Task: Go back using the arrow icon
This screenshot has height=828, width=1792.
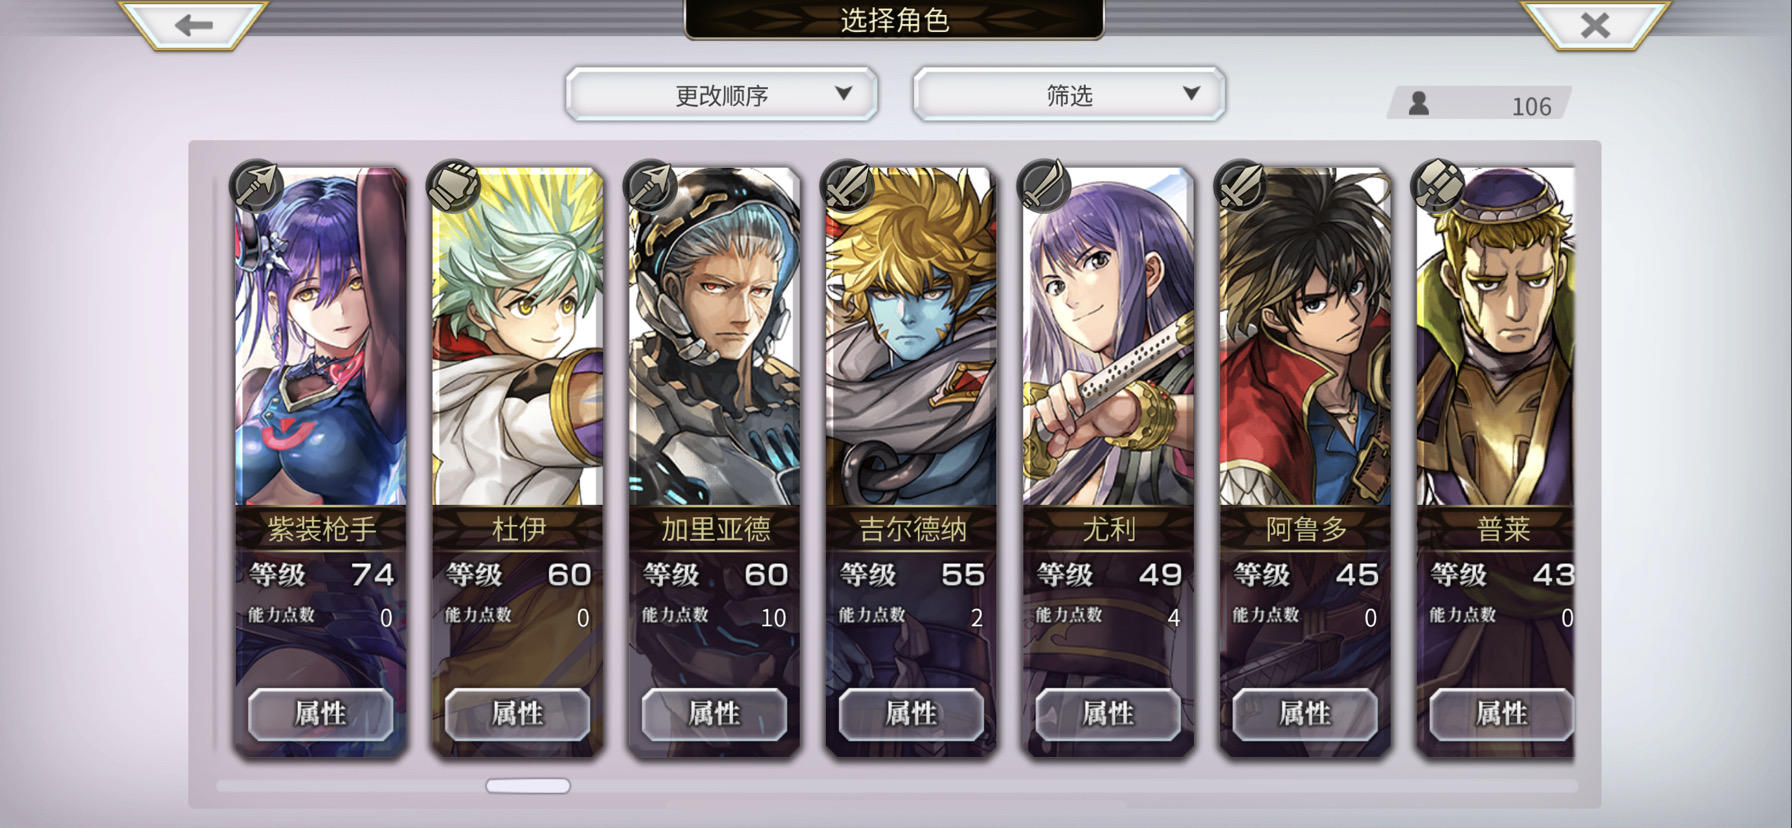Action: tap(193, 24)
